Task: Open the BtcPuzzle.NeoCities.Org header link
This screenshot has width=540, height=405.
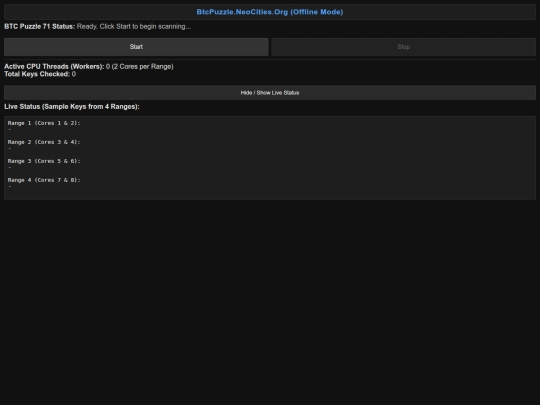Action: (270, 12)
